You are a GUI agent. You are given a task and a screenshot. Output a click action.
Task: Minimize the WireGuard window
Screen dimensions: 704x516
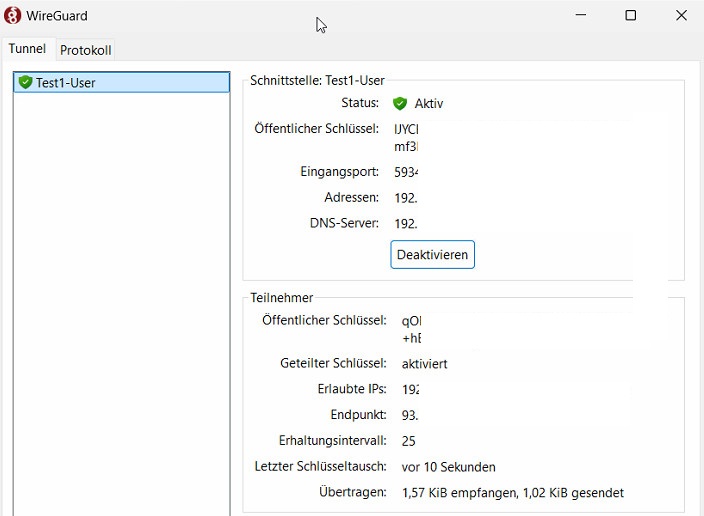point(583,15)
